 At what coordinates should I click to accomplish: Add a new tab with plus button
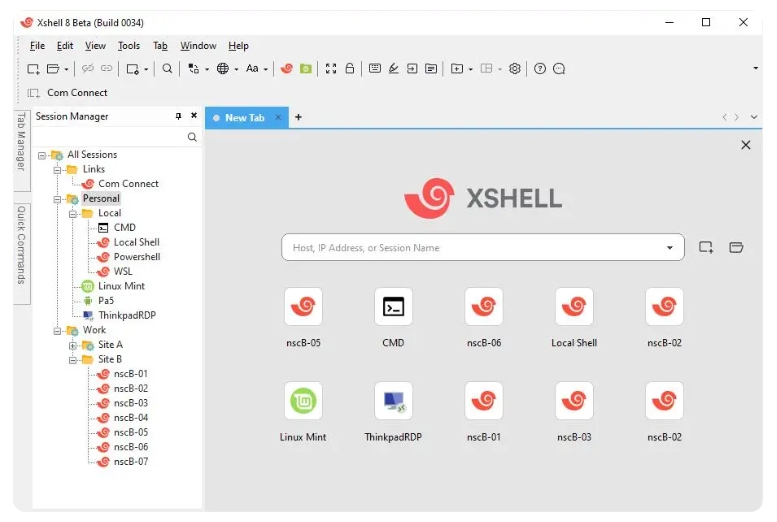tap(298, 117)
